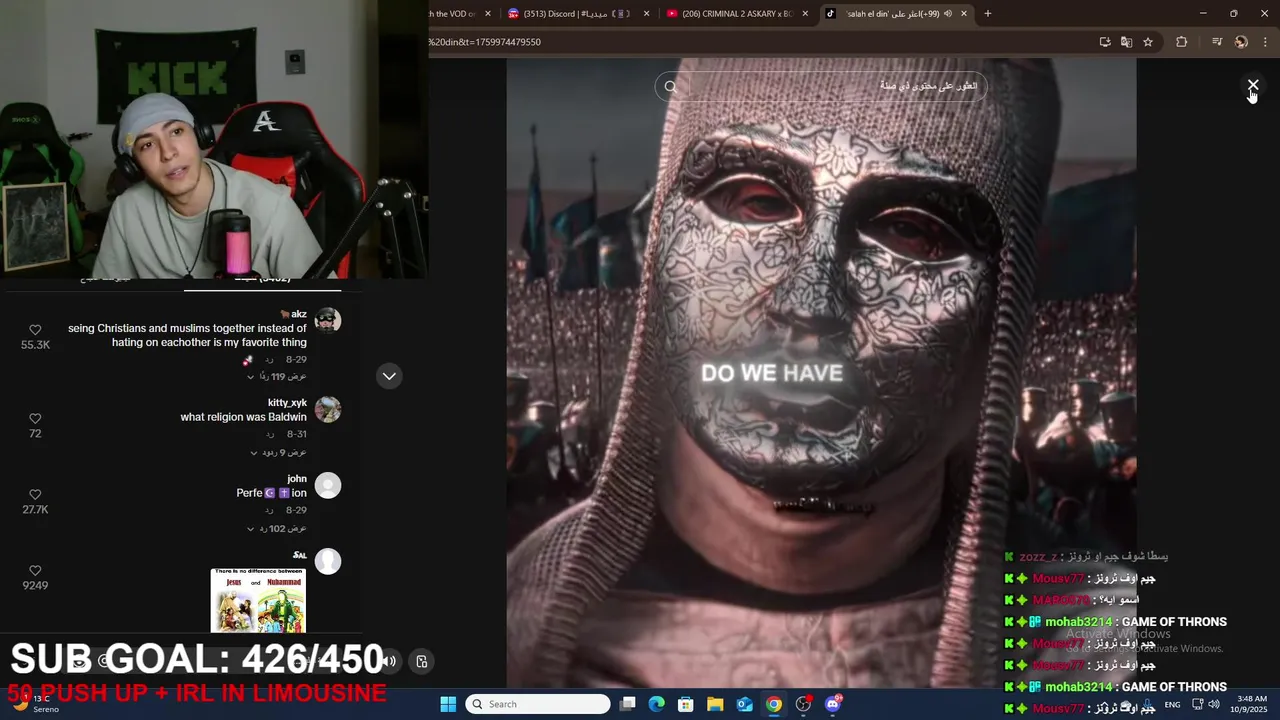Click the Chrome icon on the taskbar

tap(774, 704)
